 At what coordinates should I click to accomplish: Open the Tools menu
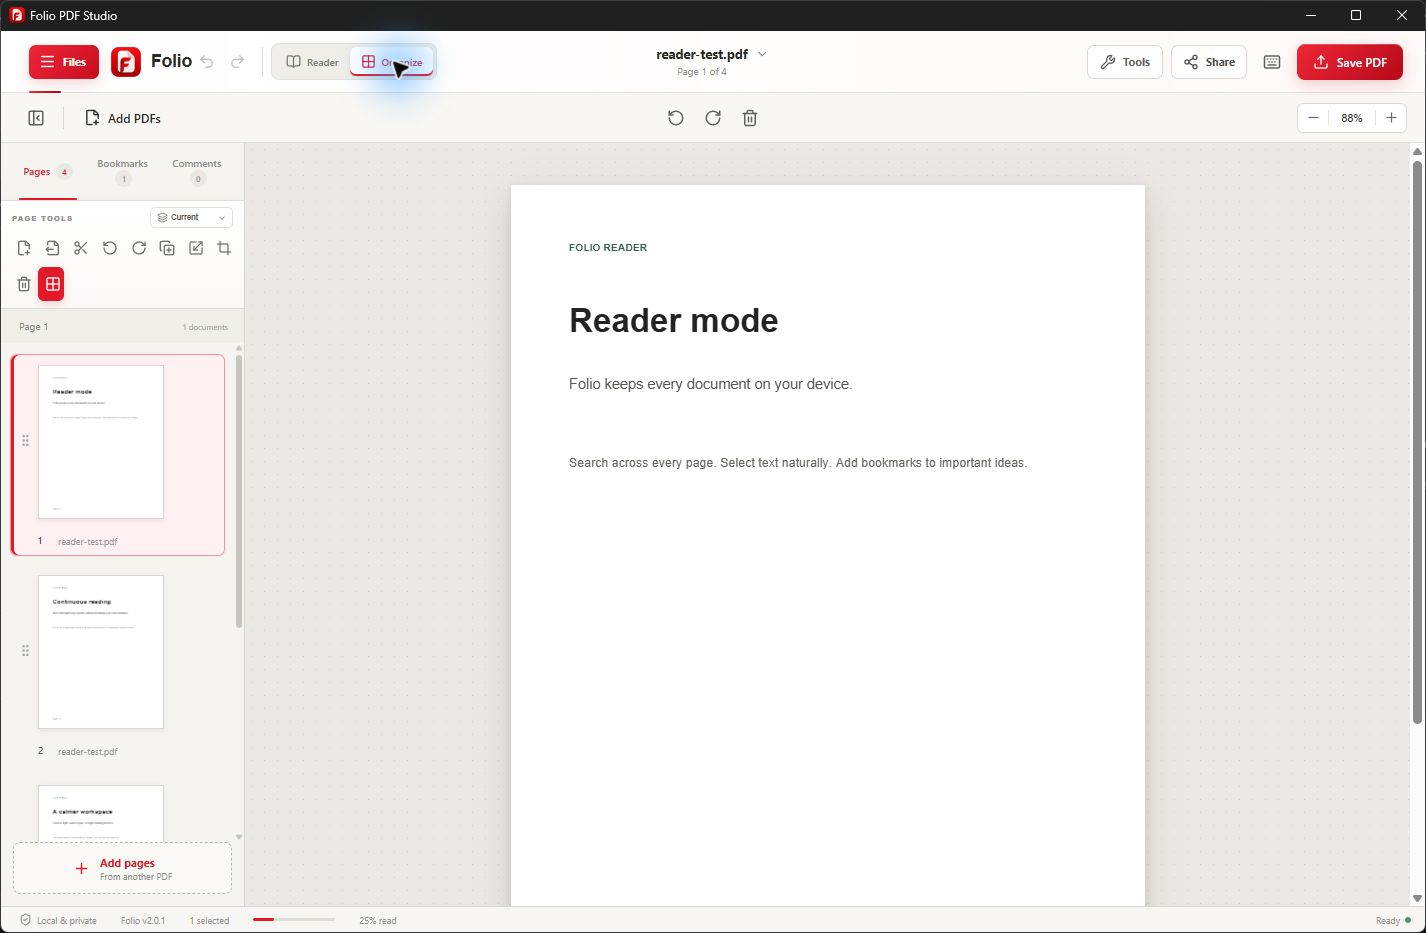tap(1125, 62)
